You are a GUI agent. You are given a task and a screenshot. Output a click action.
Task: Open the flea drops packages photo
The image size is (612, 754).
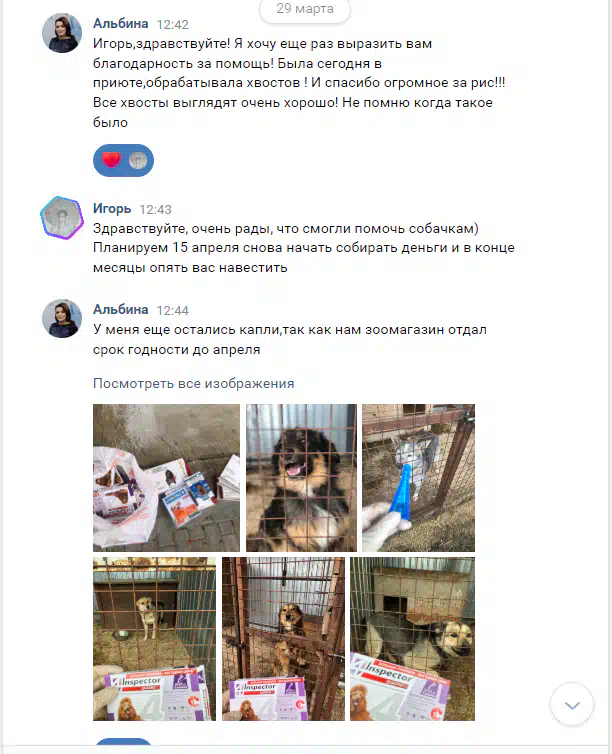(x=166, y=478)
